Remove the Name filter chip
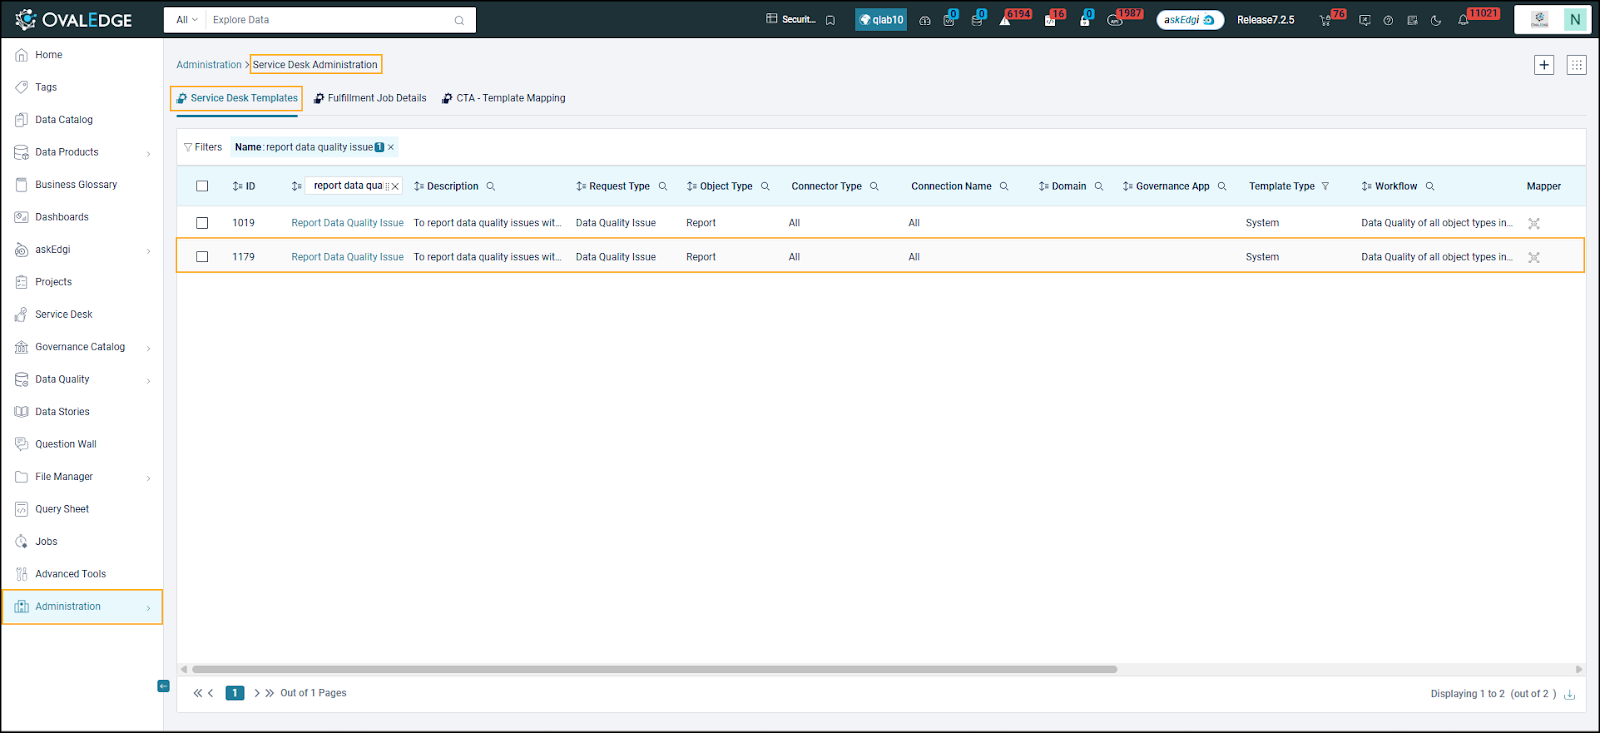 pos(391,147)
